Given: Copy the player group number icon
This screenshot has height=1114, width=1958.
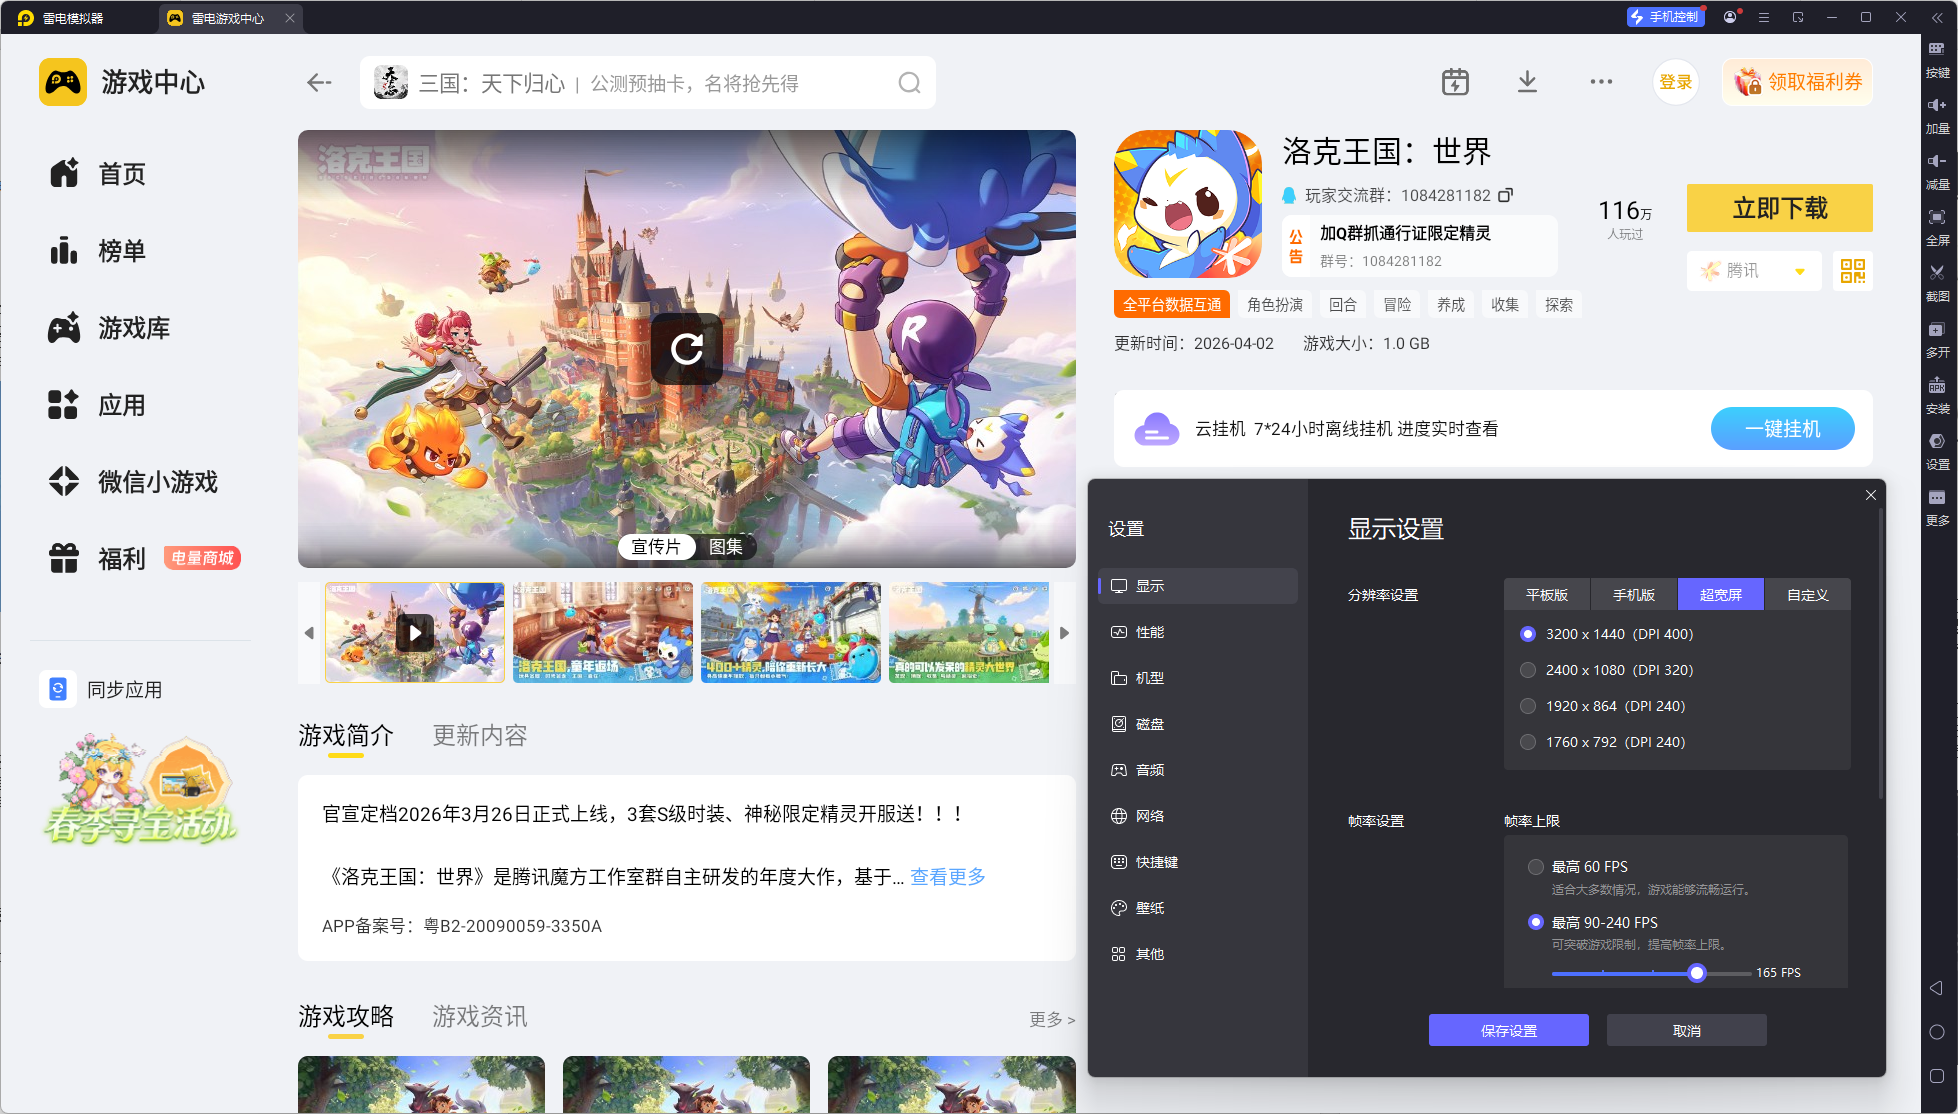Looking at the screenshot, I should pos(1506,195).
